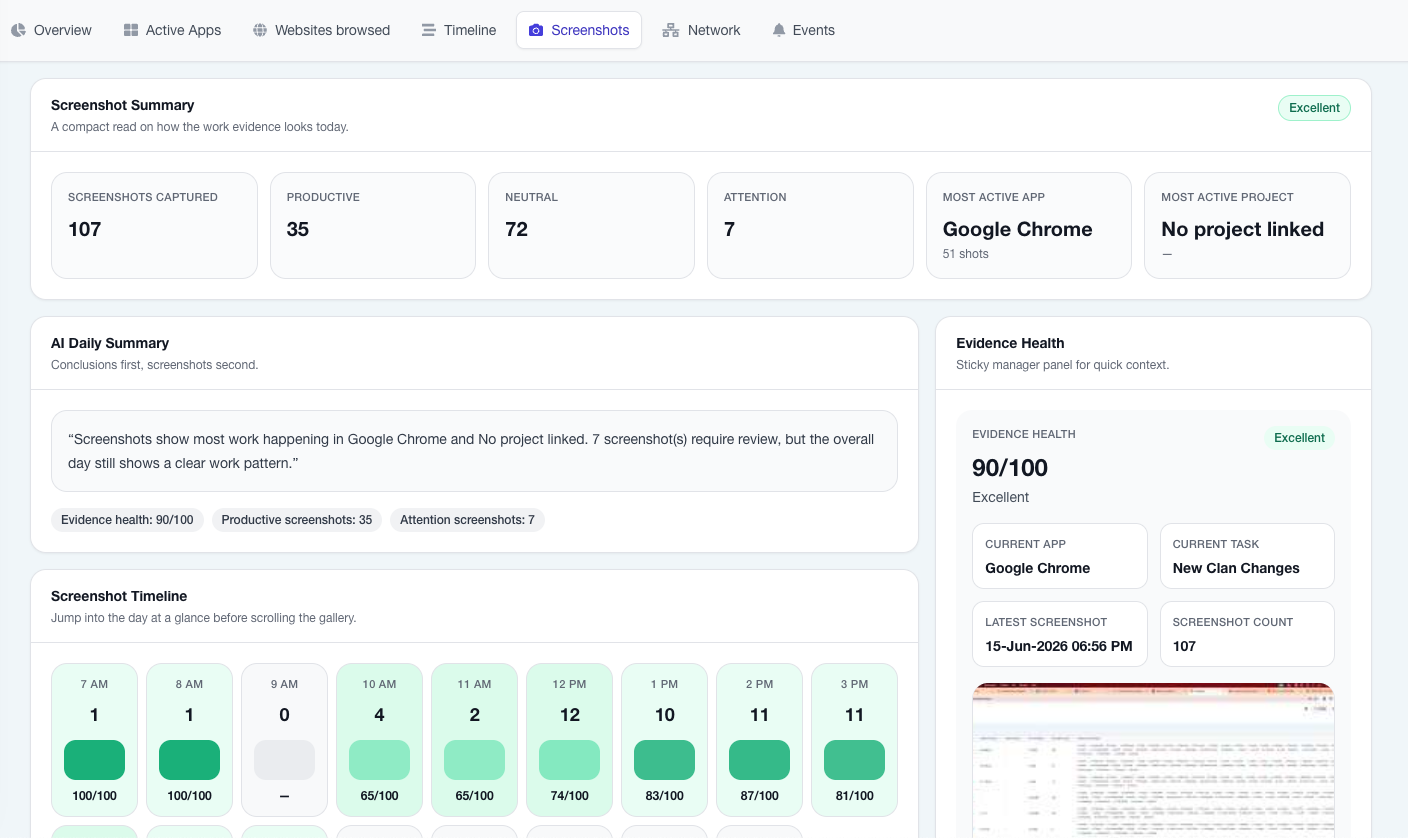Click the Network topology icon
The width and height of the screenshot is (1408, 838).
(671, 30)
